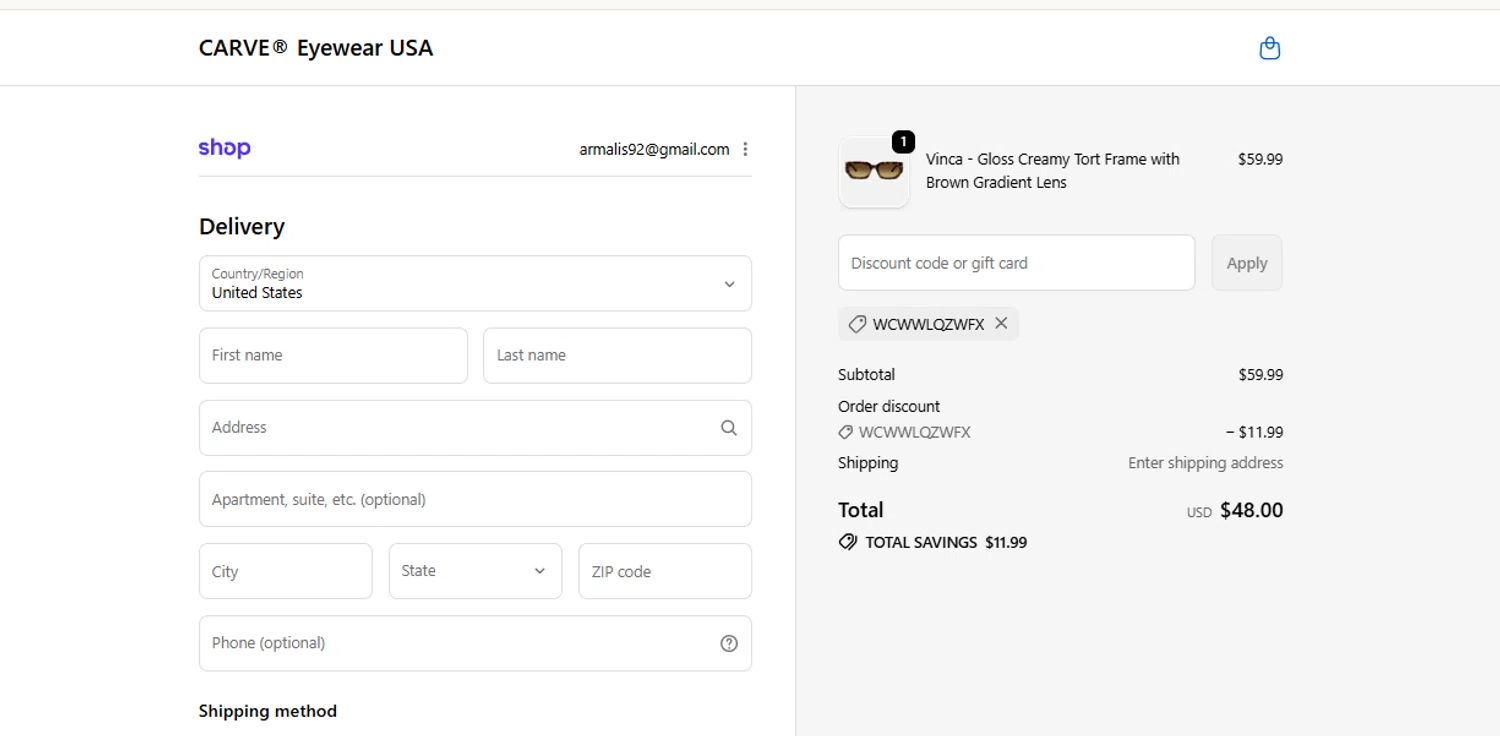The width and height of the screenshot is (1500, 736).
Task: Click the total savings tag icon
Action: (848, 542)
